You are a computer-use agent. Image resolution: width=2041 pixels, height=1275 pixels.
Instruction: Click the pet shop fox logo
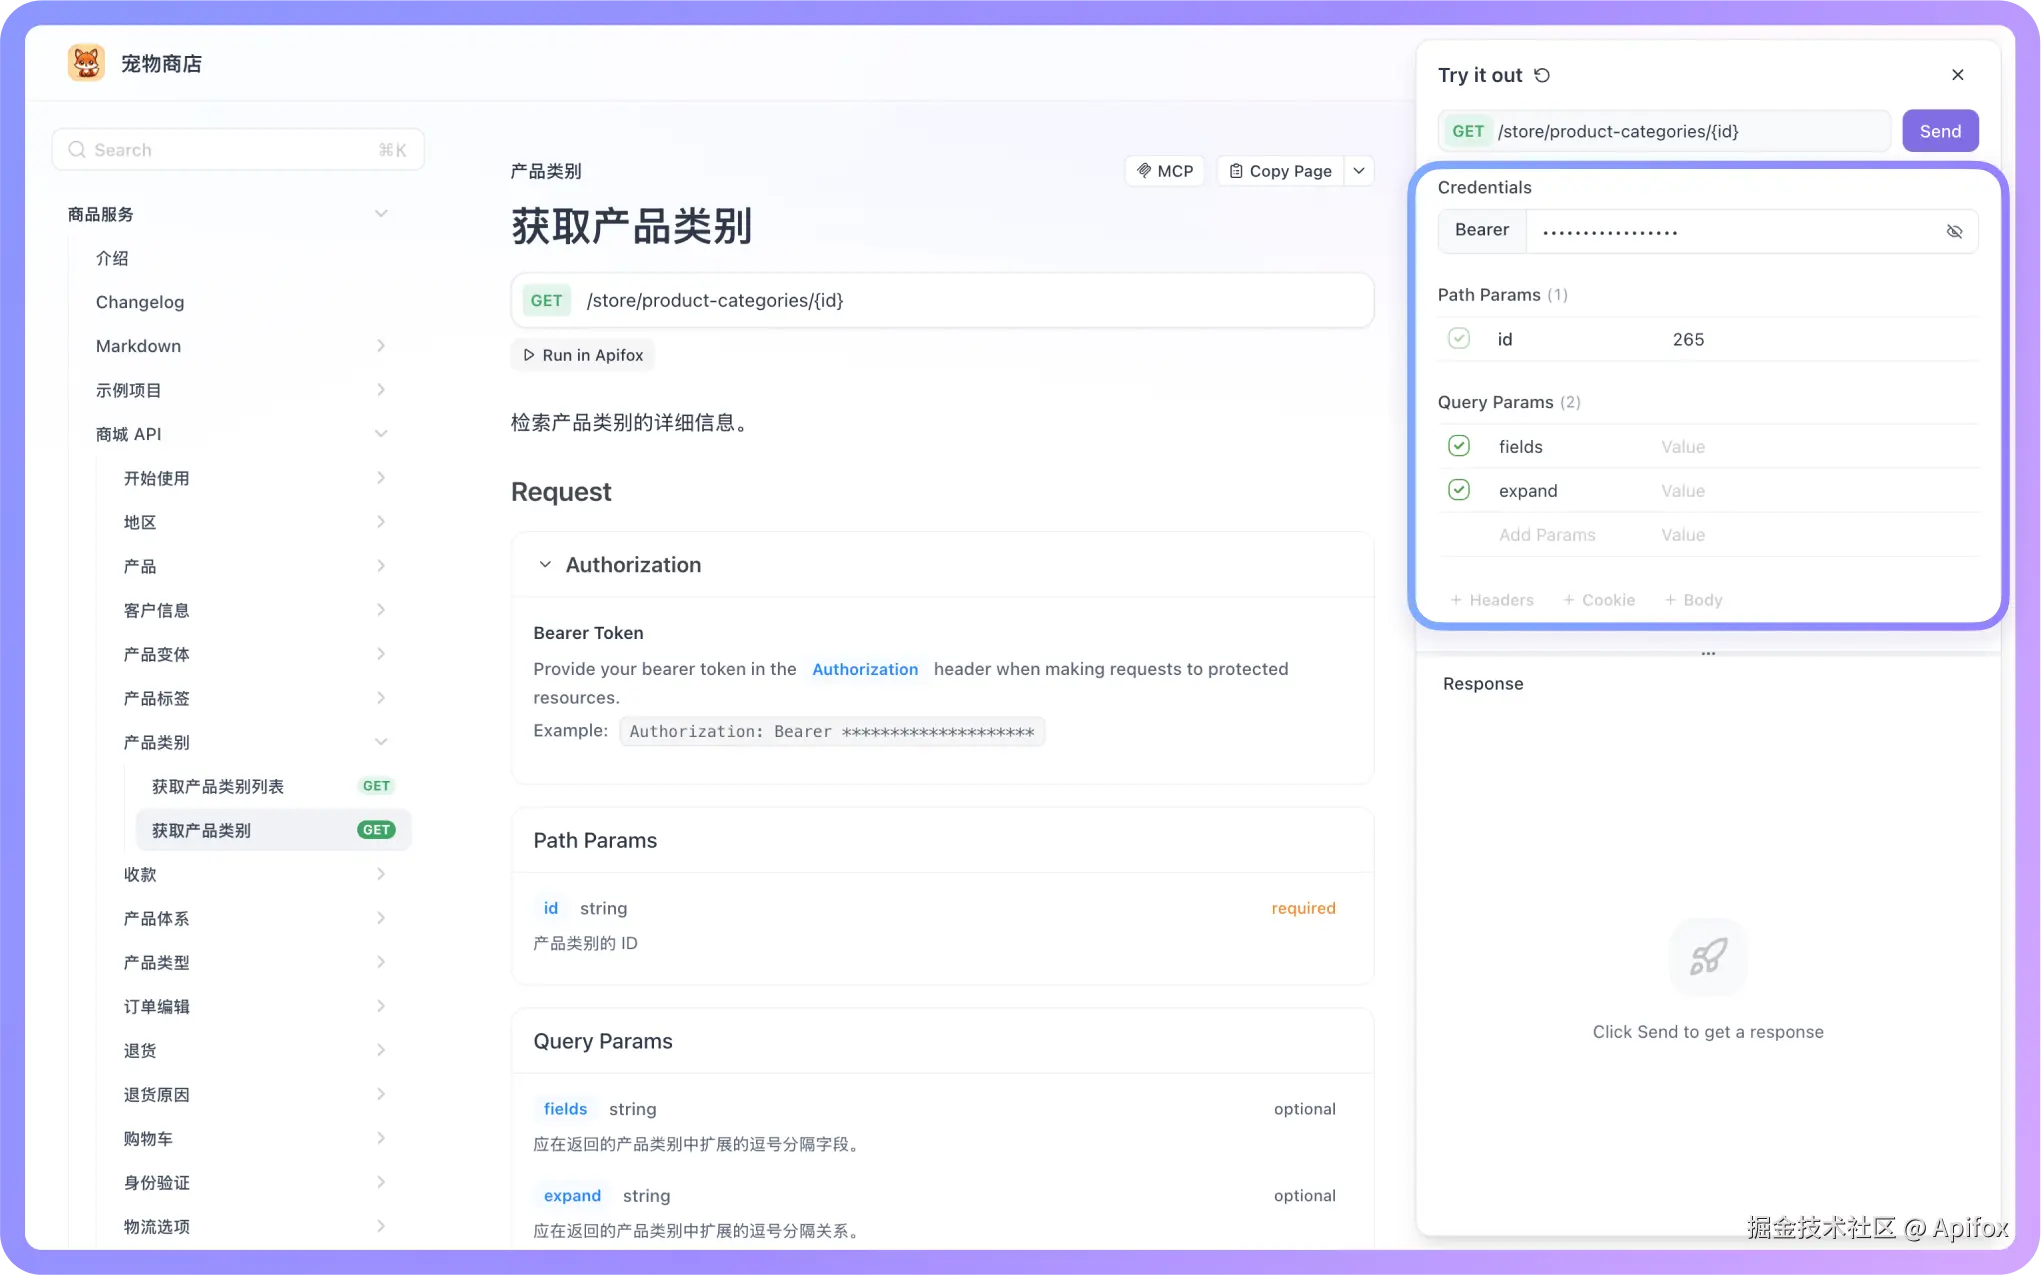[x=86, y=63]
